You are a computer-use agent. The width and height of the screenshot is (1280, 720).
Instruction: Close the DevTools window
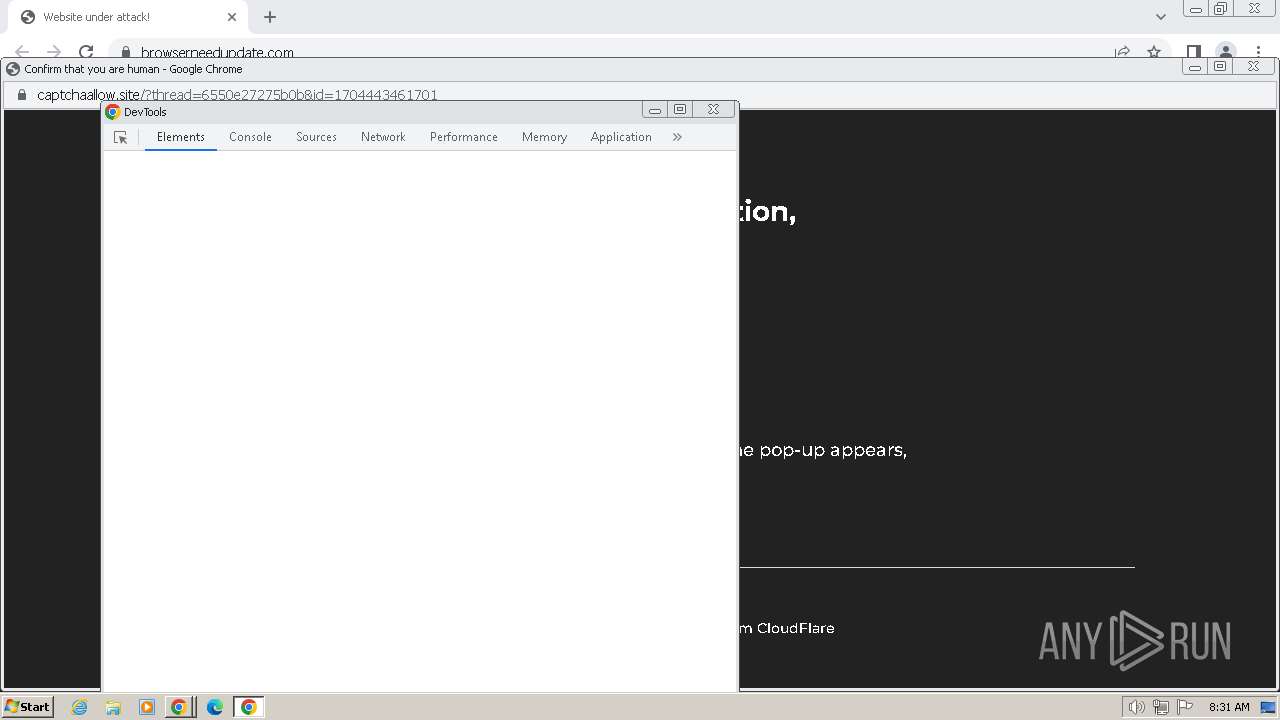[713, 110]
